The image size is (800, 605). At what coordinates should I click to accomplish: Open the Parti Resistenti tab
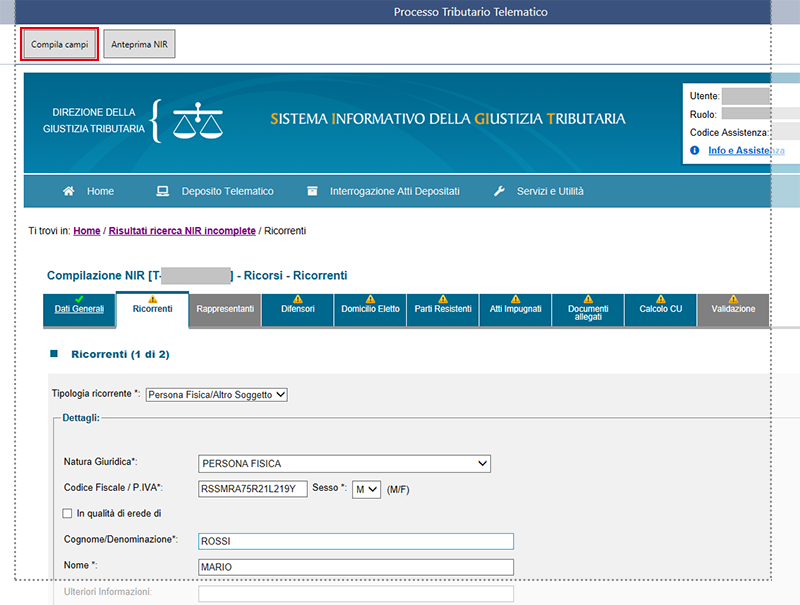(x=443, y=310)
